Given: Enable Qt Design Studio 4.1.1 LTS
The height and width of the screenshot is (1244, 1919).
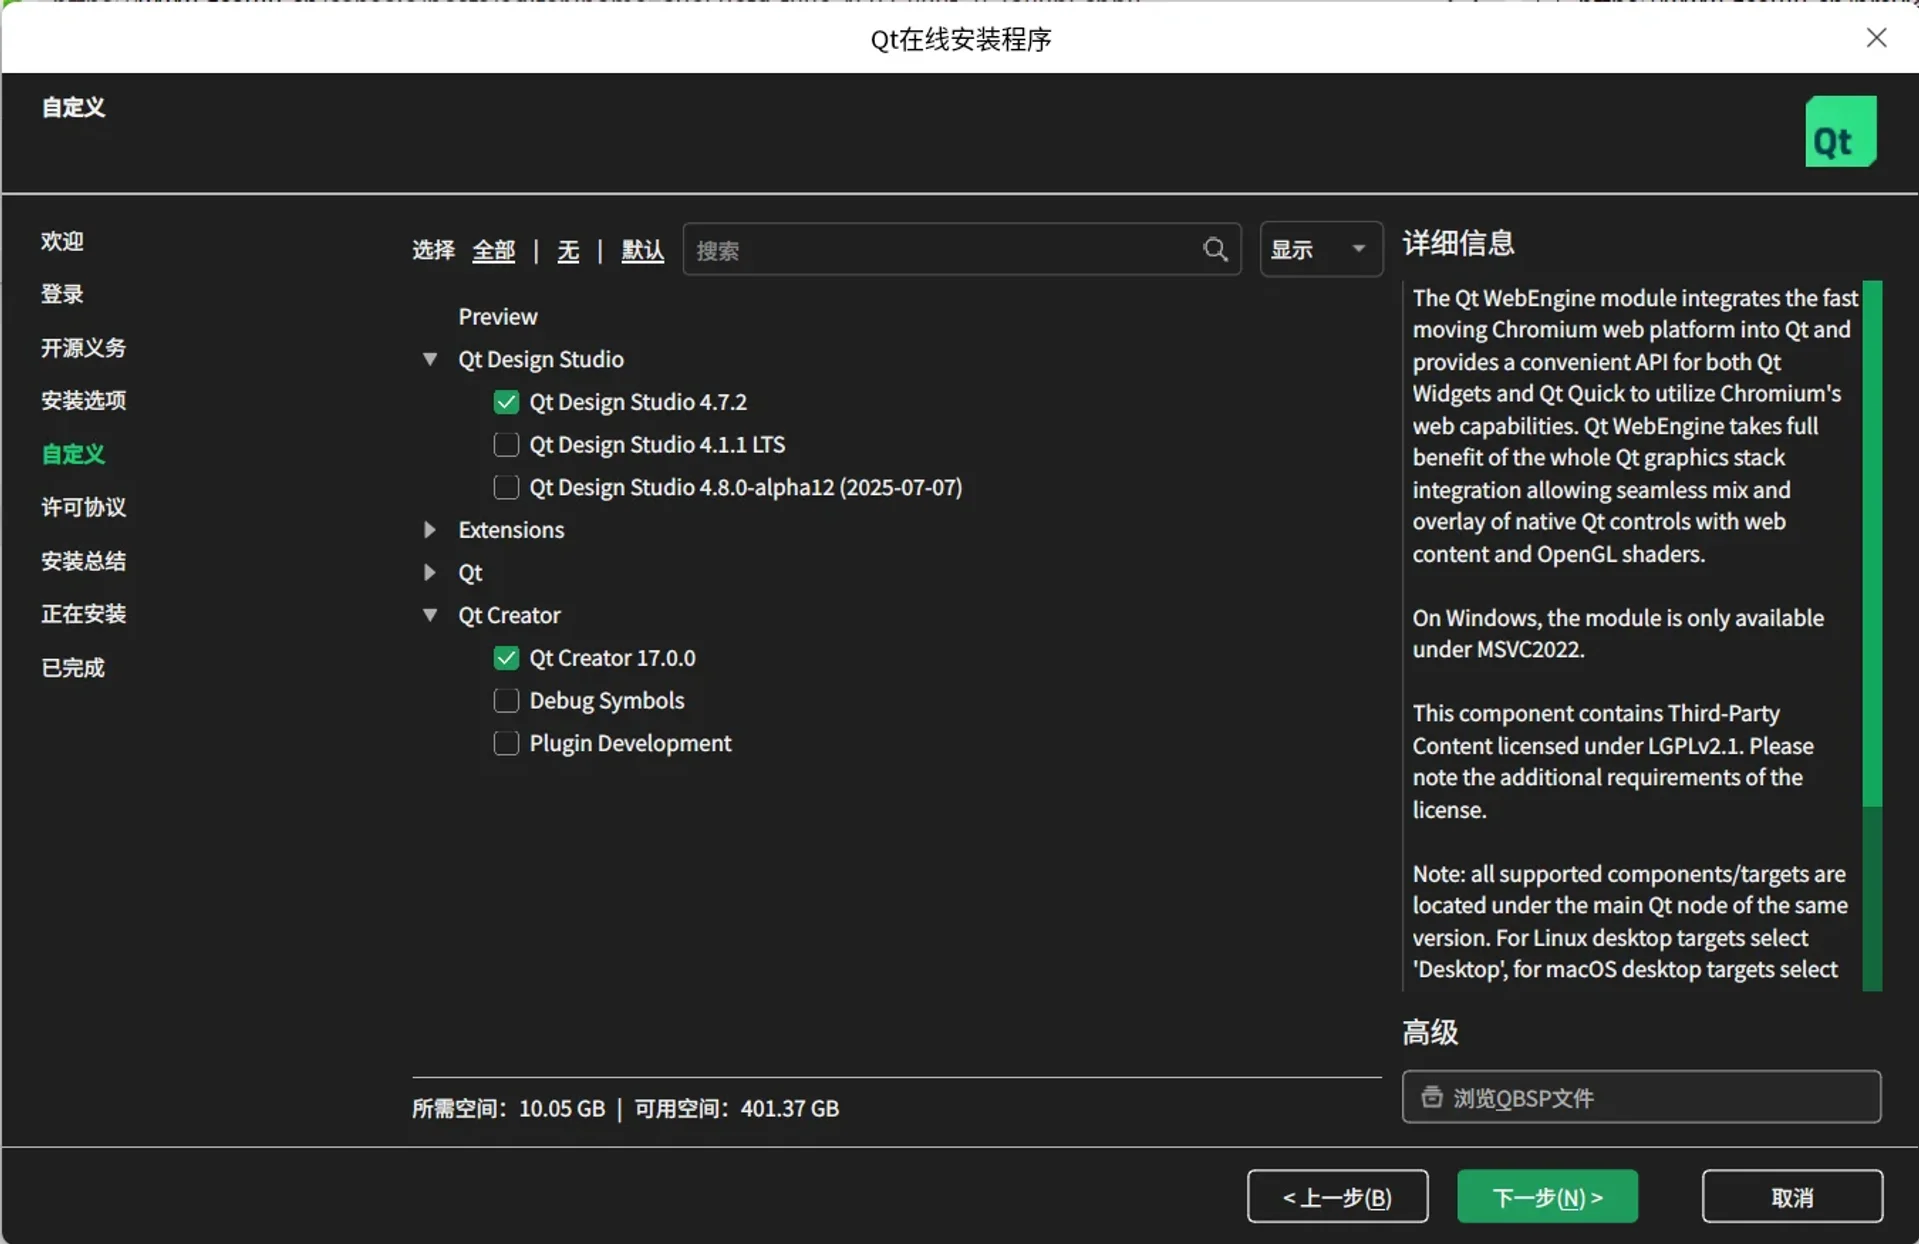Looking at the screenshot, I should (x=506, y=444).
